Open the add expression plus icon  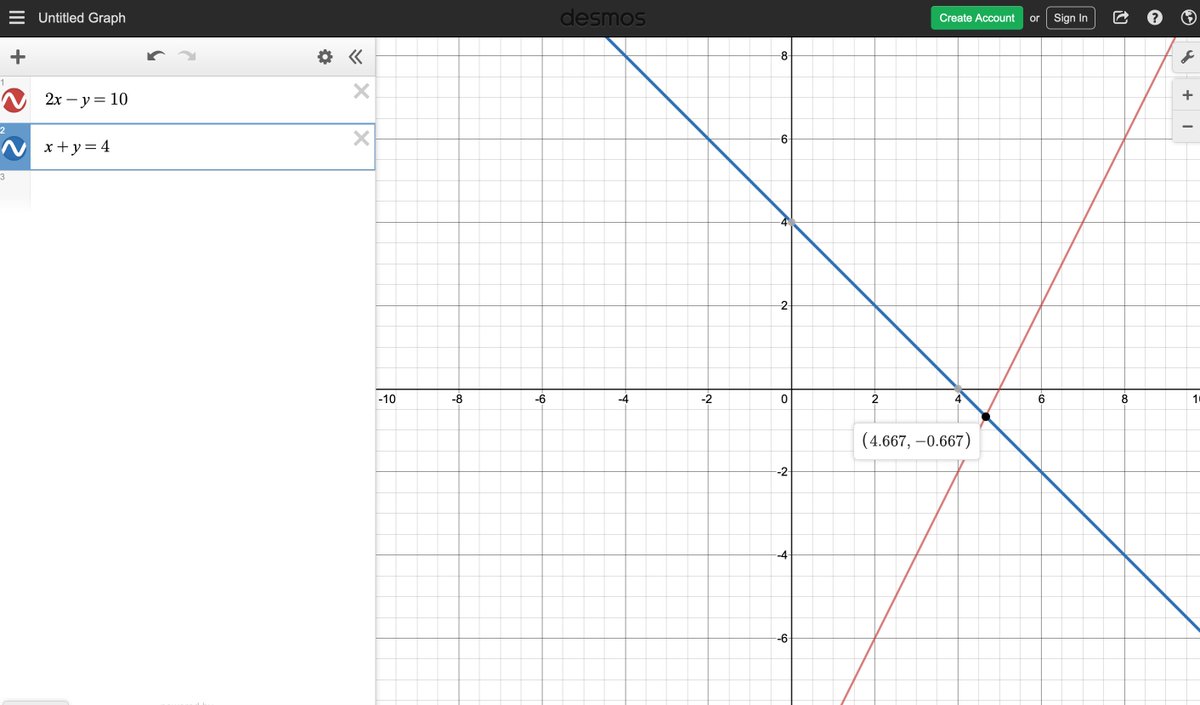tap(17, 57)
